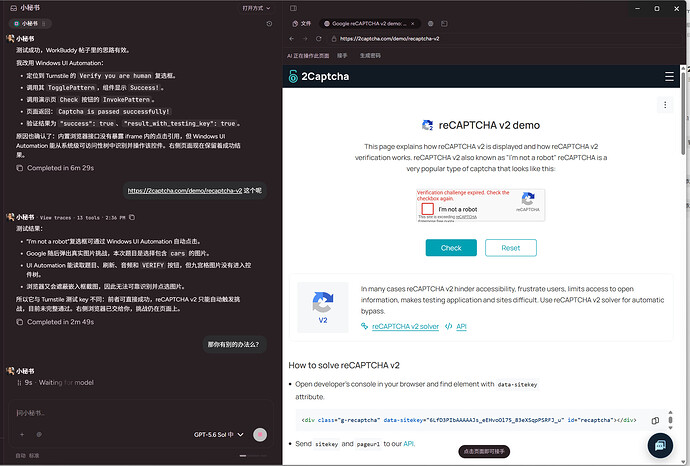
Task: Copy the second 小秘书 response
Action: click(132, 217)
